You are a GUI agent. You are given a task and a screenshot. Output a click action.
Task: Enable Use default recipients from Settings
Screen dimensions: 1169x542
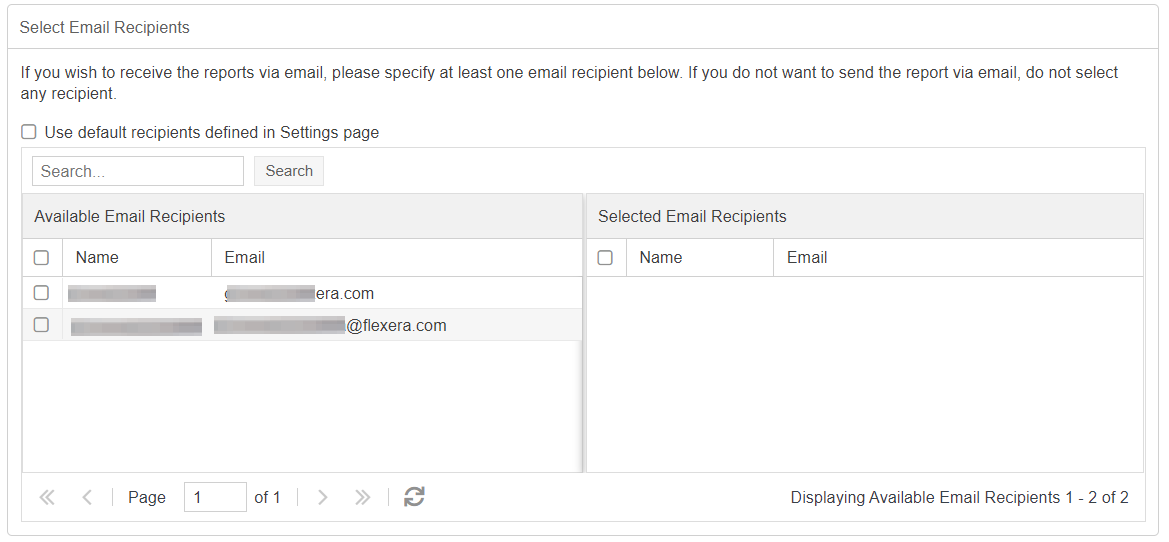coord(29,132)
